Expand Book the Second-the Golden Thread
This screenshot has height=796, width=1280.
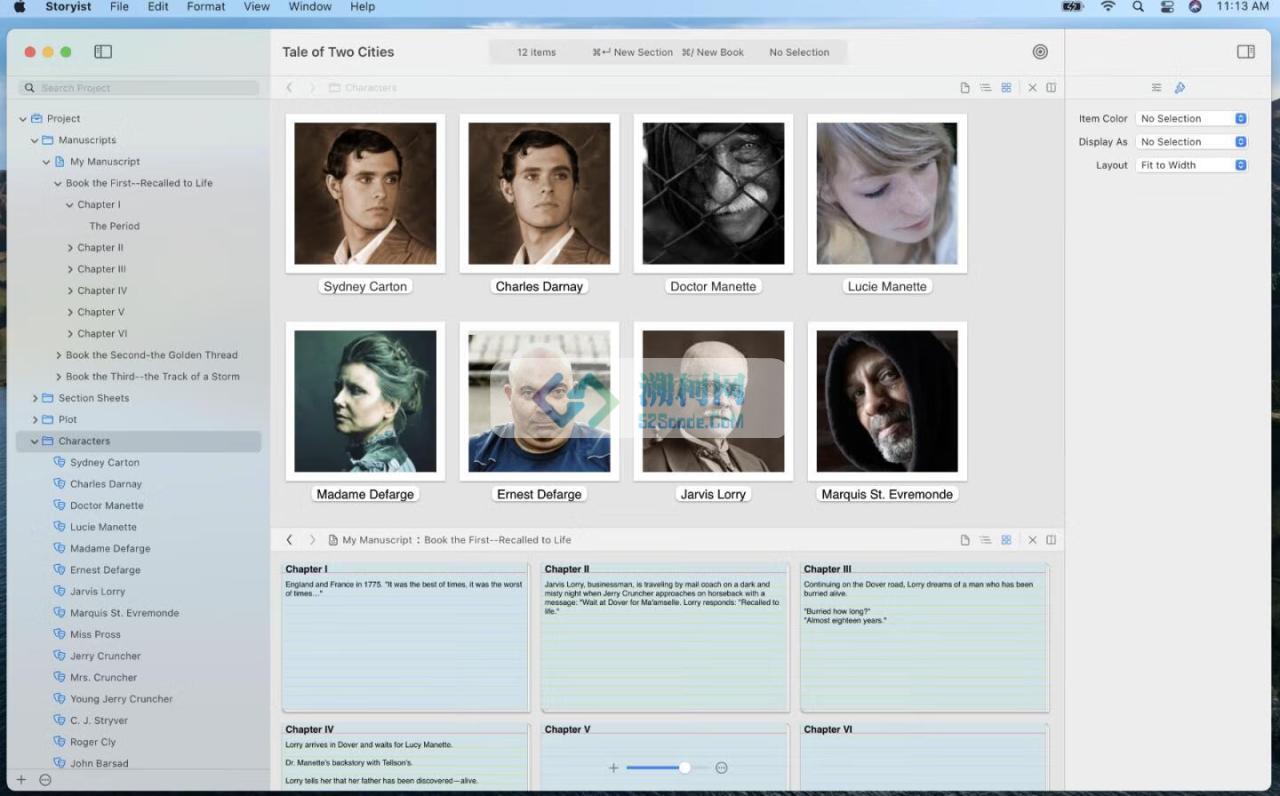tap(58, 355)
